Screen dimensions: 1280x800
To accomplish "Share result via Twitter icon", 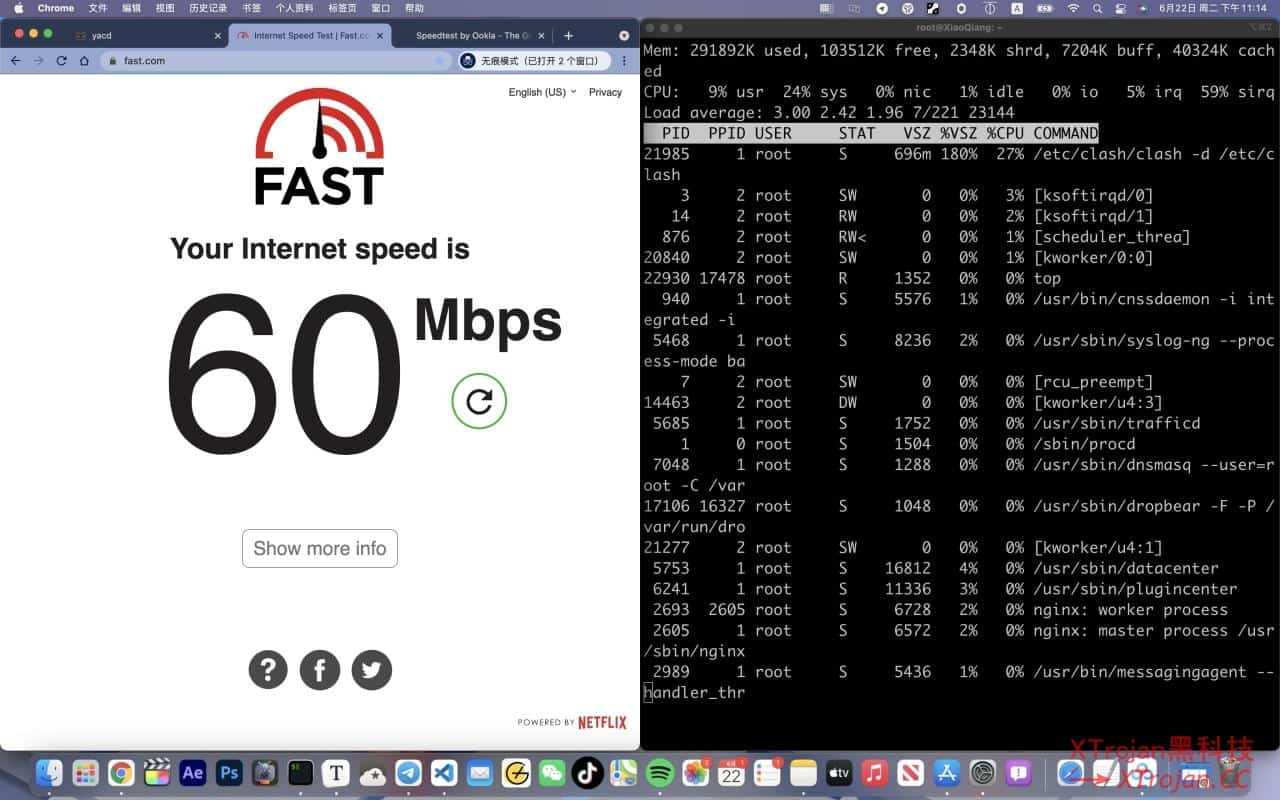I will tap(372, 670).
